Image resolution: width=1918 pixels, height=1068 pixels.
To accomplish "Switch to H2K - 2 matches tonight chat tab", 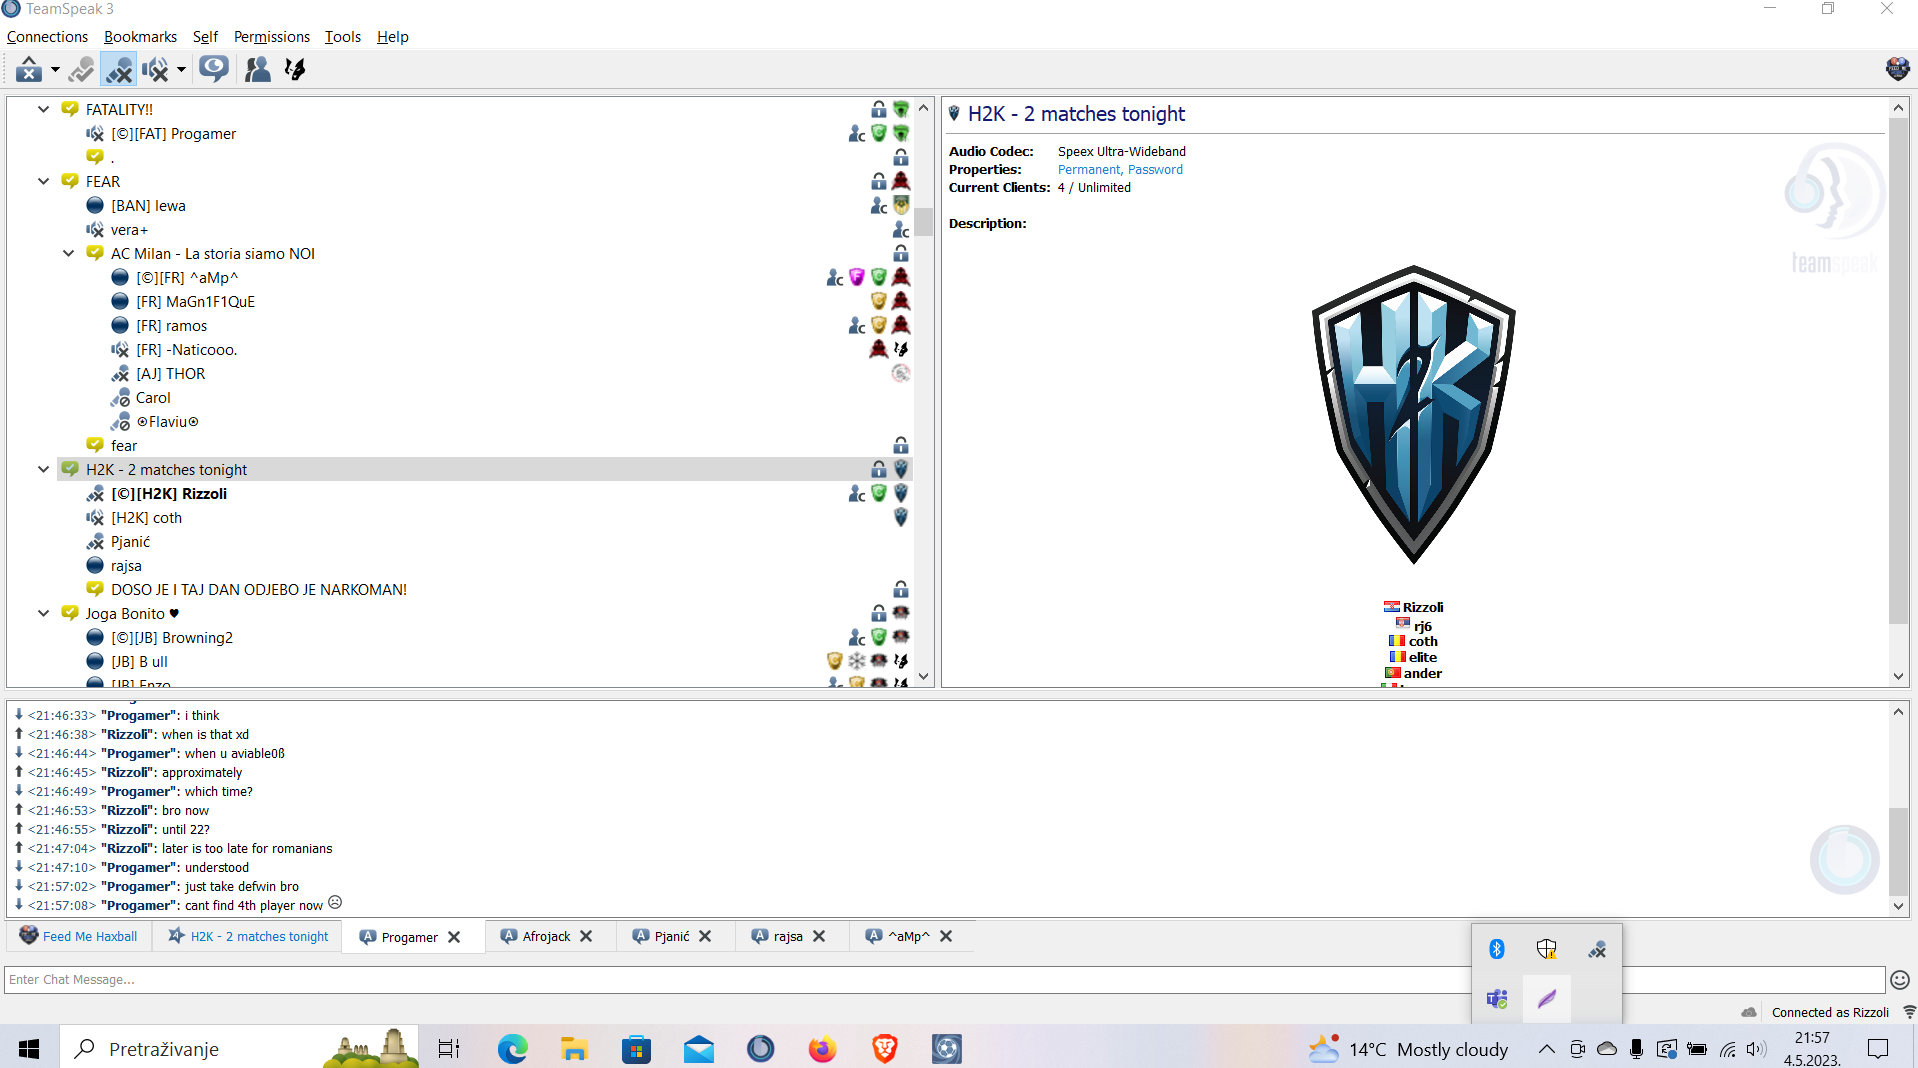I will click(249, 937).
